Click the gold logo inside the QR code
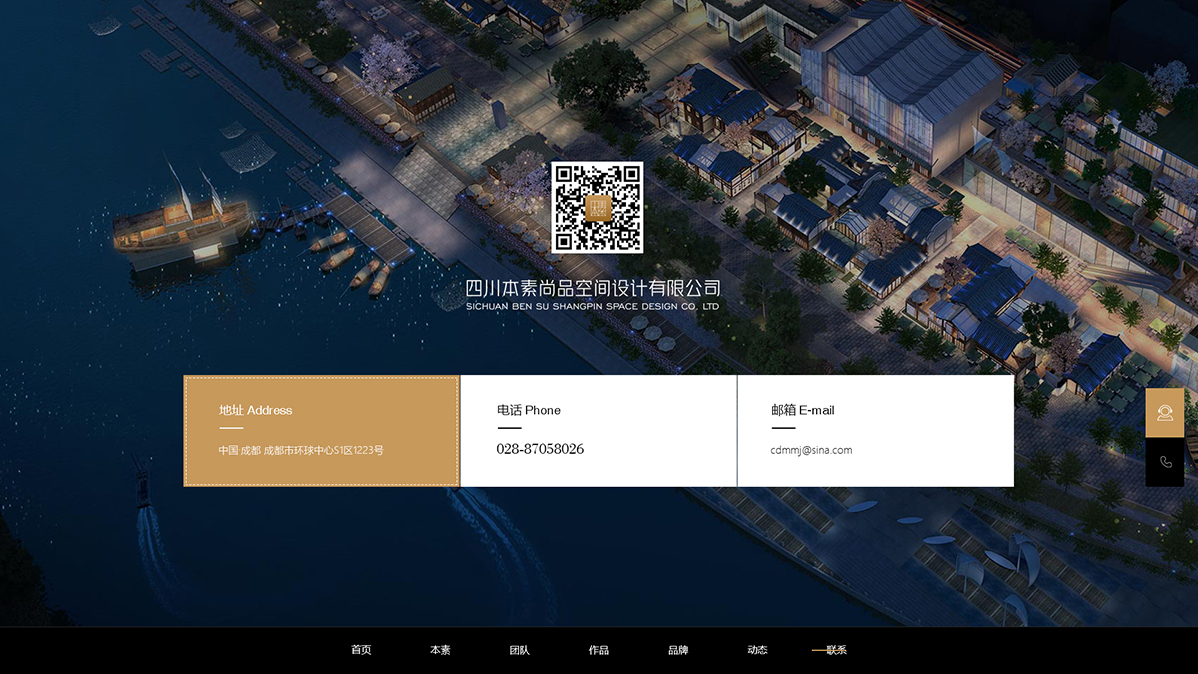The image size is (1198, 674). click(x=597, y=208)
